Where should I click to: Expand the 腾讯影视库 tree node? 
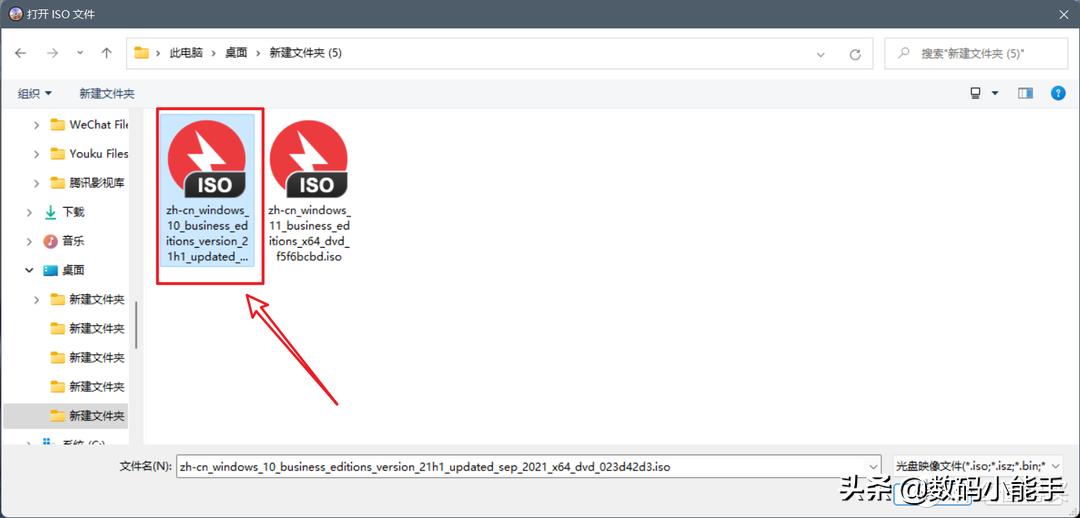click(37, 183)
